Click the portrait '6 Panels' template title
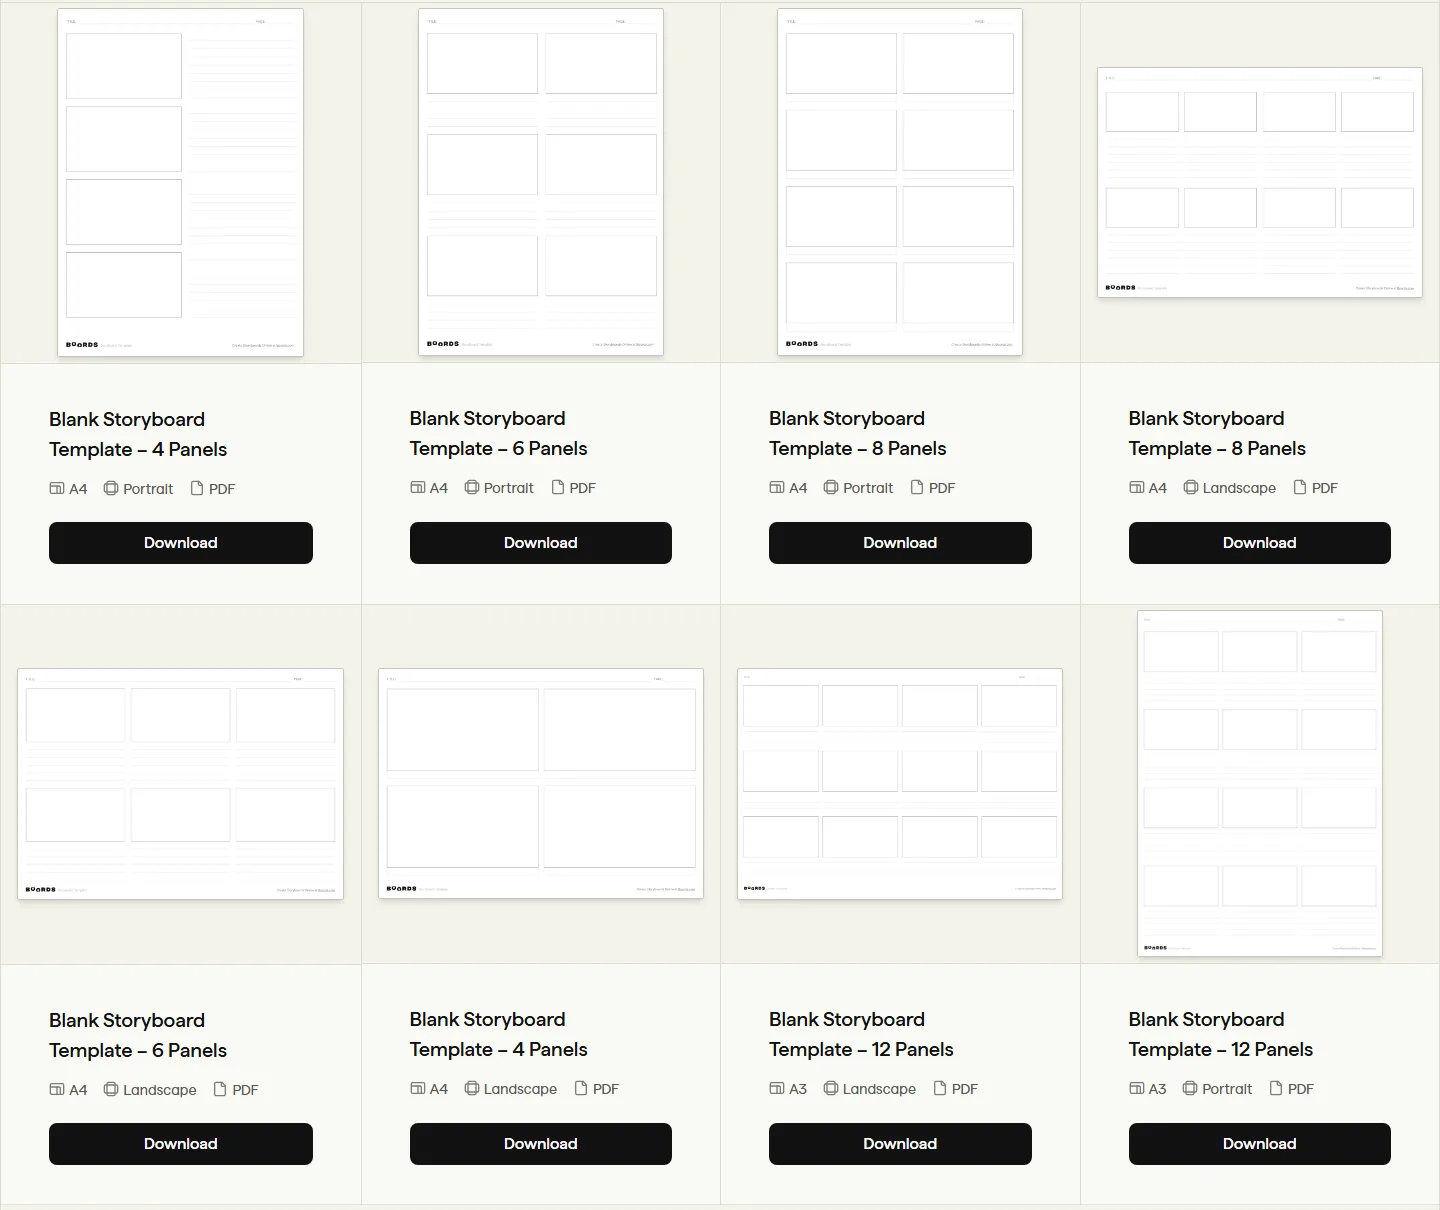 [498, 433]
